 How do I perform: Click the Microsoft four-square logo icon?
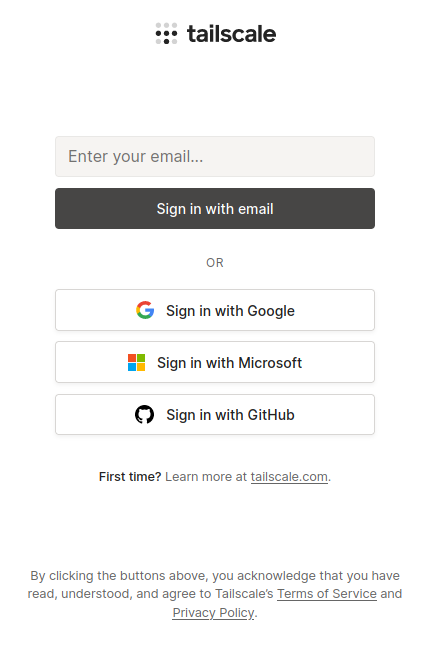136,362
